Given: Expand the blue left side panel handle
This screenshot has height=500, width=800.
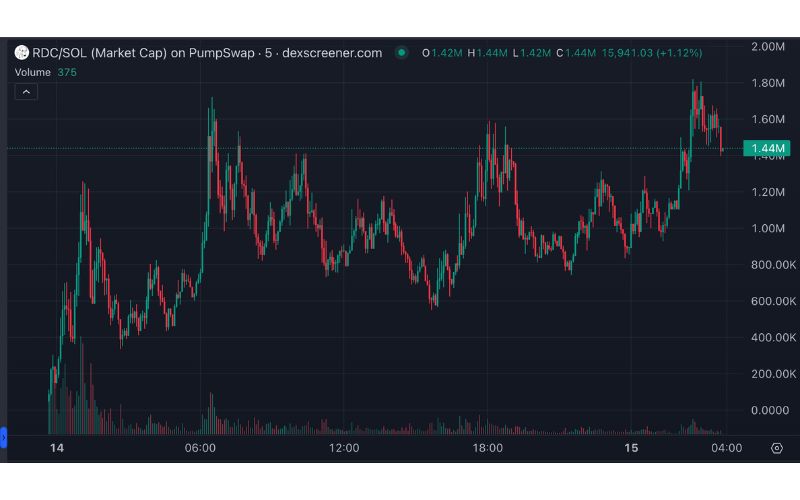Looking at the screenshot, I should 3,437.
